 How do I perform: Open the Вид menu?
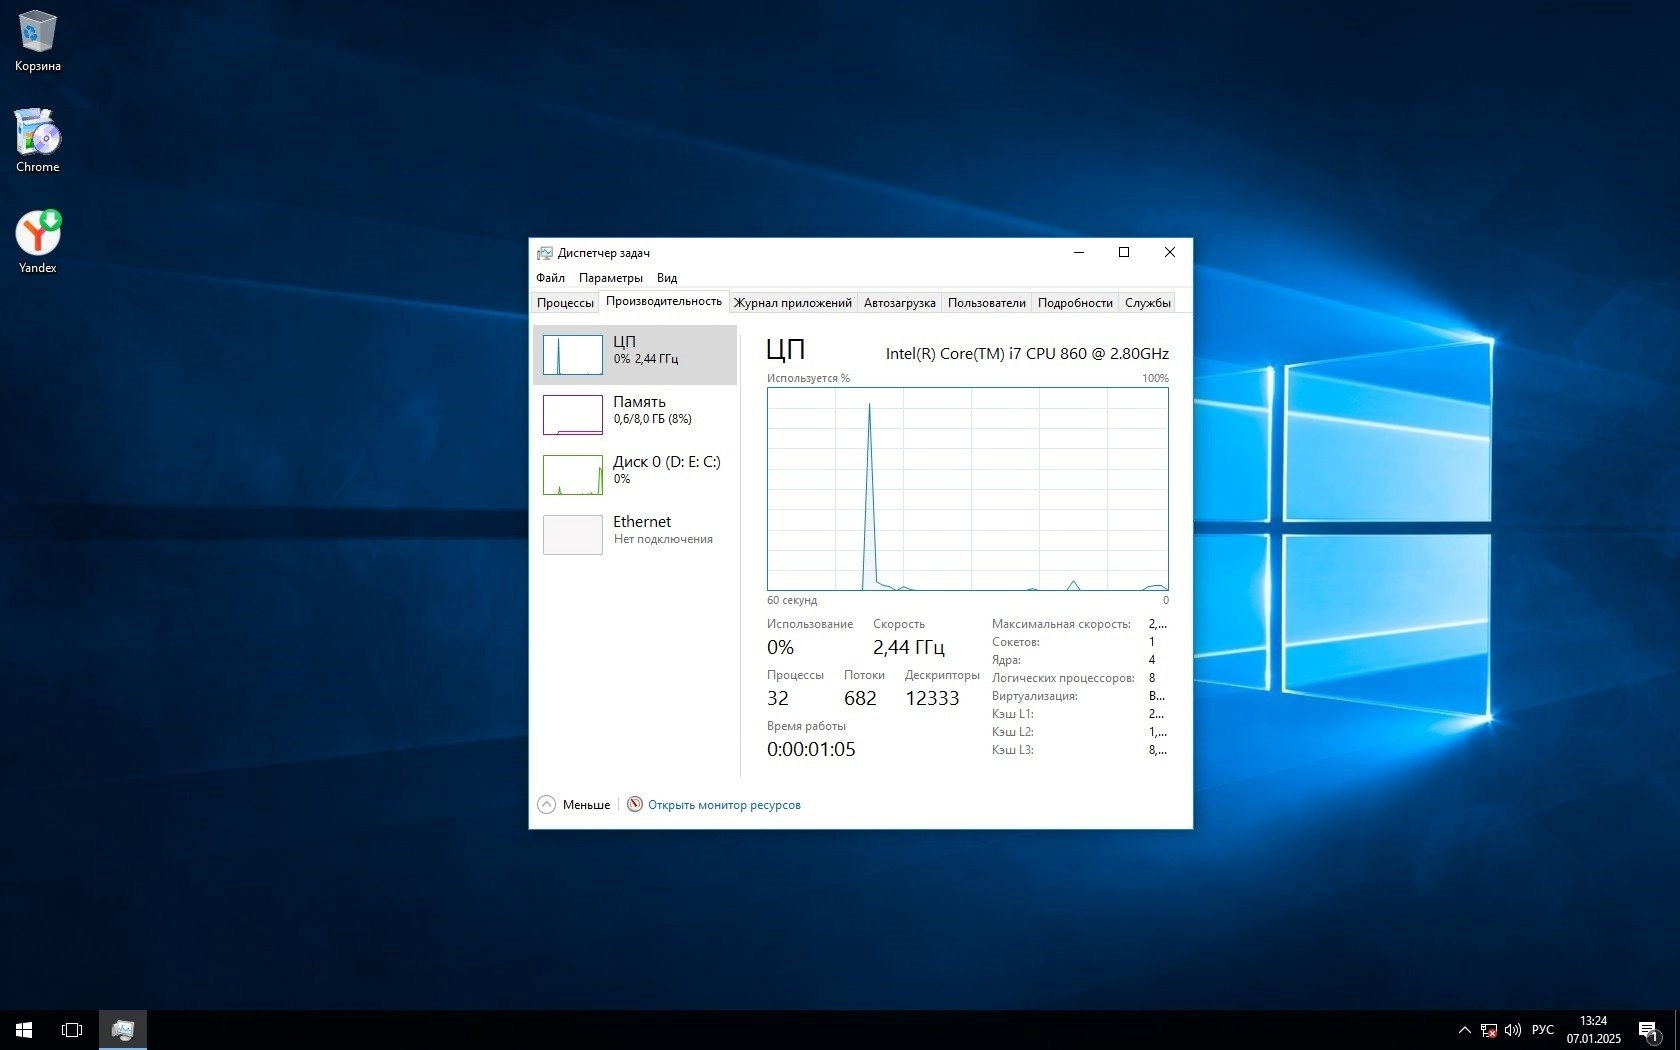tap(667, 278)
